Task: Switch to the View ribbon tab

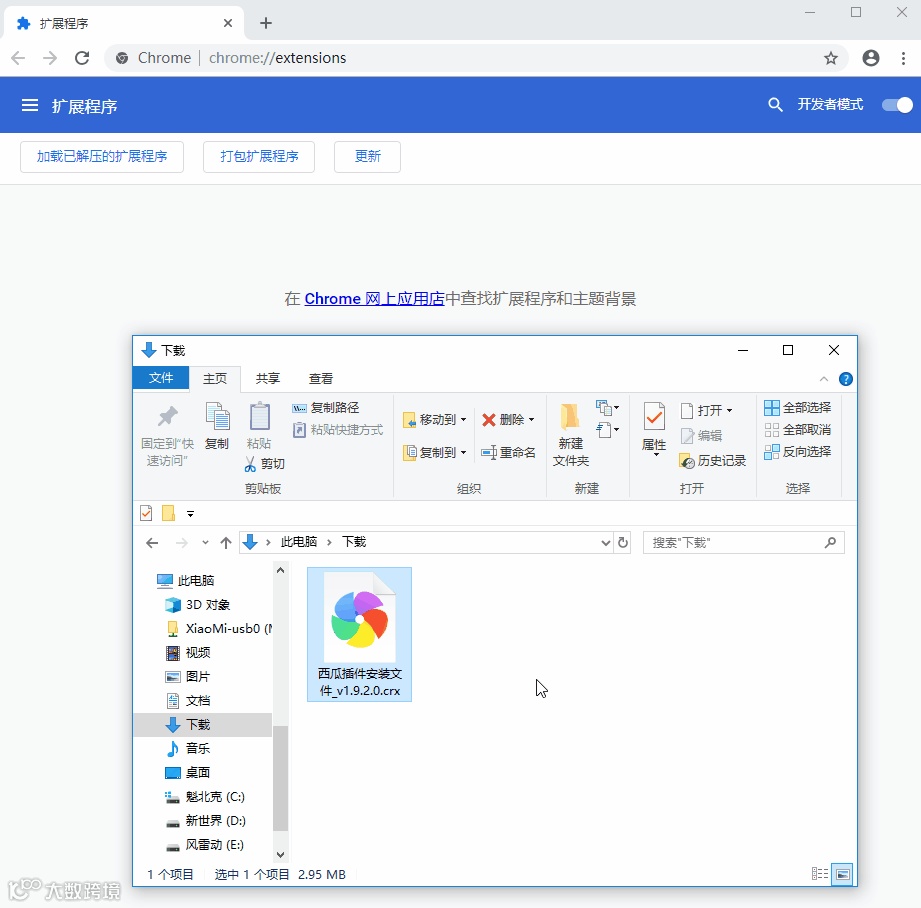Action: 321,379
